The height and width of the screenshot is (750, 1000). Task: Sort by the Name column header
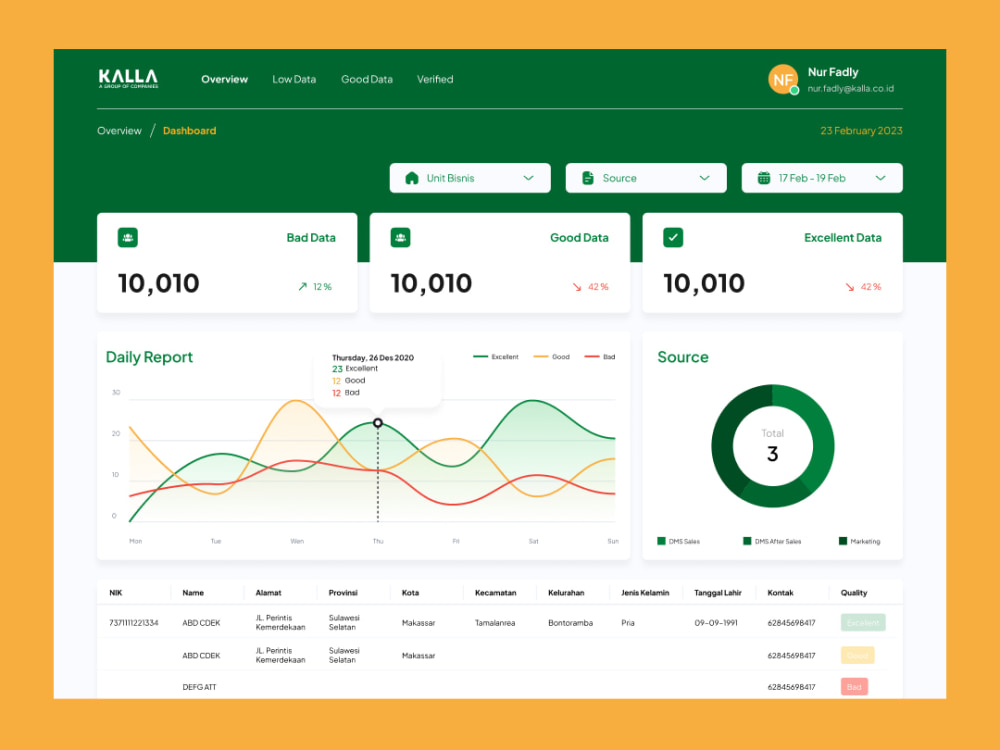[193, 592]
